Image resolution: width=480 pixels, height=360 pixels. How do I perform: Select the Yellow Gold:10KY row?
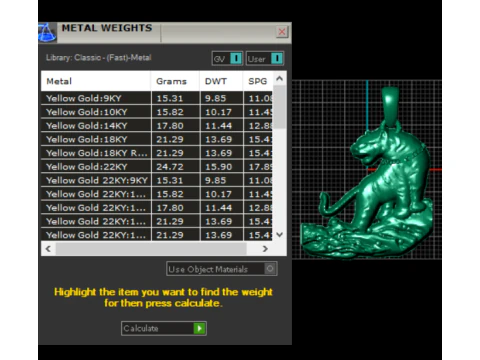pos(157,112)
